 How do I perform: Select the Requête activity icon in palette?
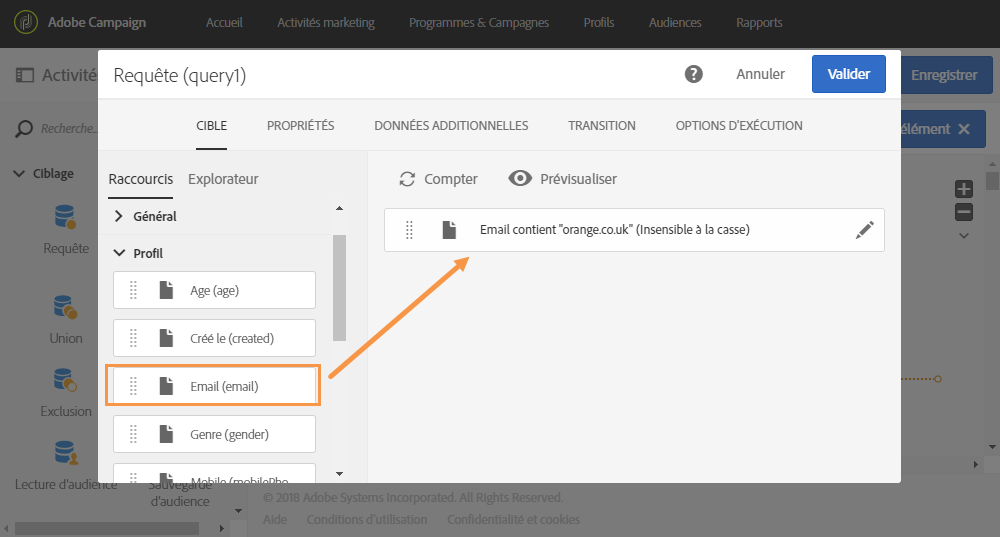pos(65,216)
